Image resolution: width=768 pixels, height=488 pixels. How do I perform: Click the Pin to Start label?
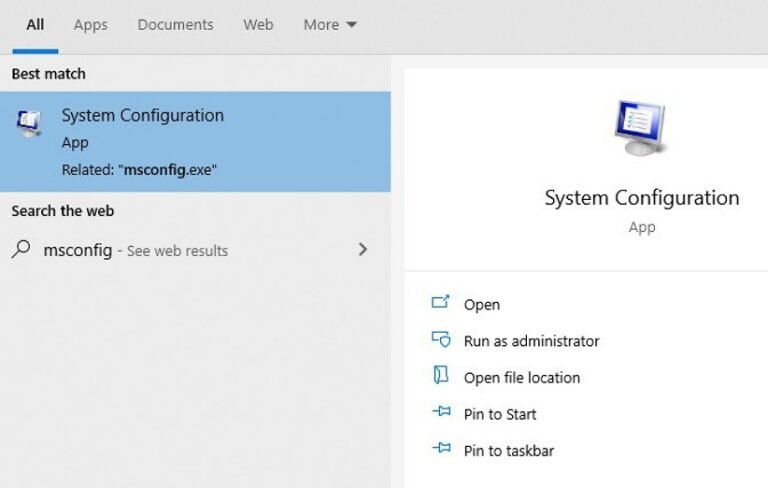pyautogui.click(x=500, y=414)
